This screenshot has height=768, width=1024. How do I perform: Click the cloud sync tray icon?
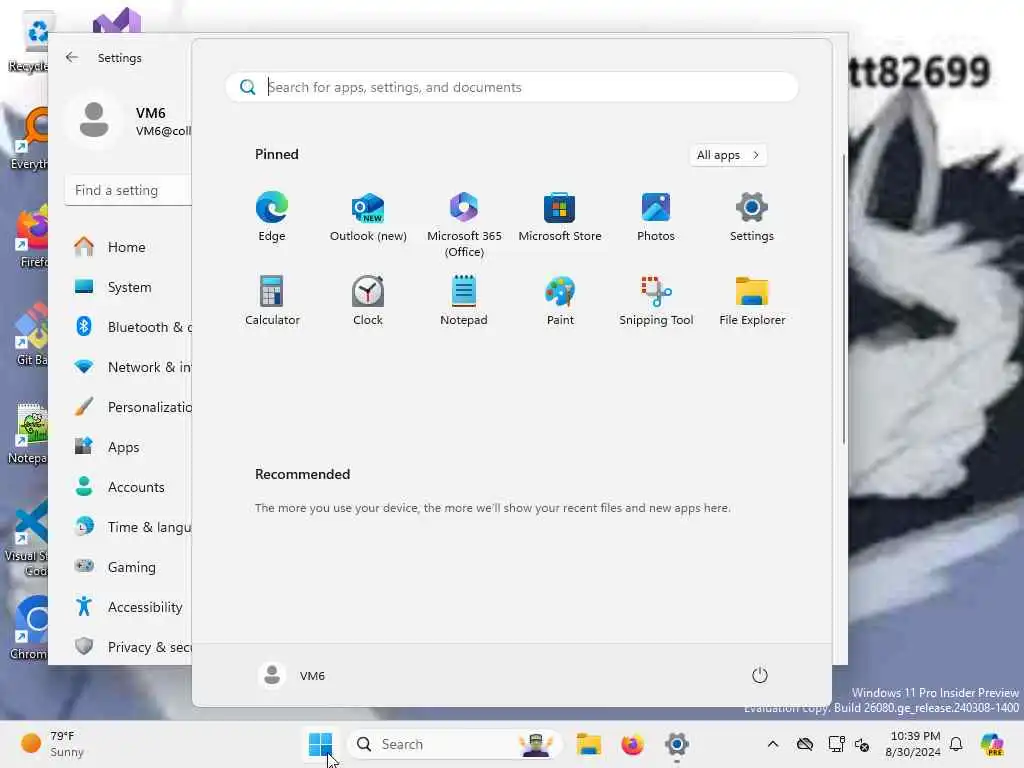click(805, 744)
